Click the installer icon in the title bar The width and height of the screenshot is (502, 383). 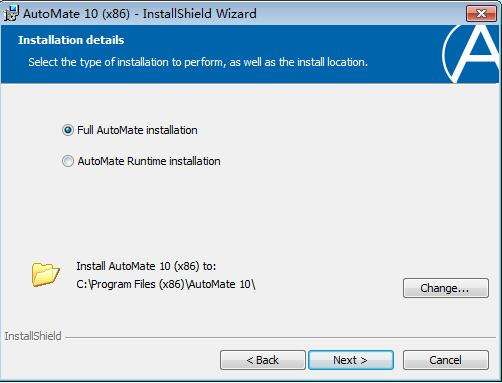point(11,14)
